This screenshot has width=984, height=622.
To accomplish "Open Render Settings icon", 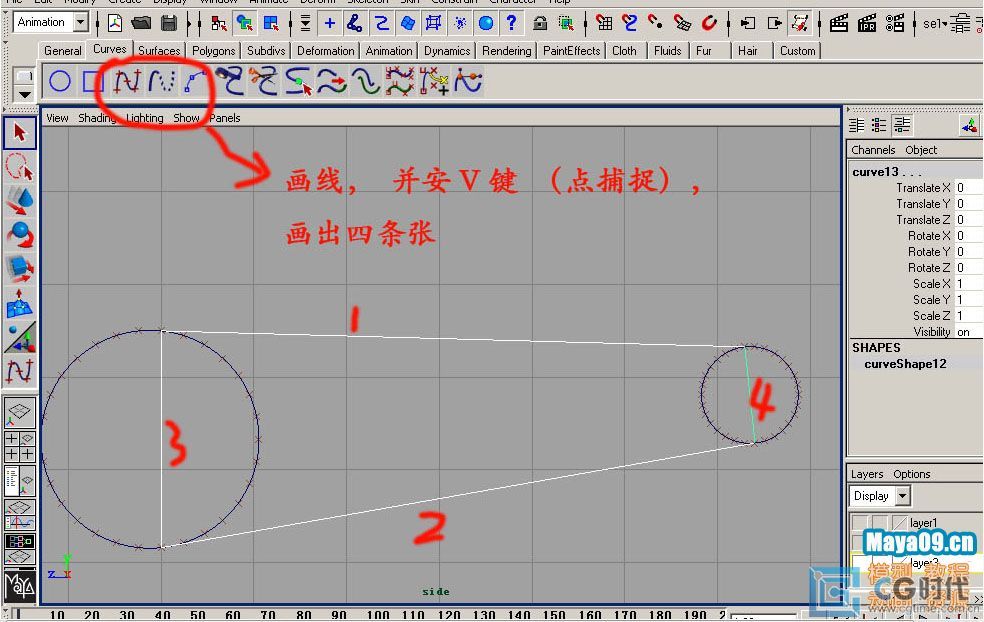I will pyautogui.click(x=895, y=24).
